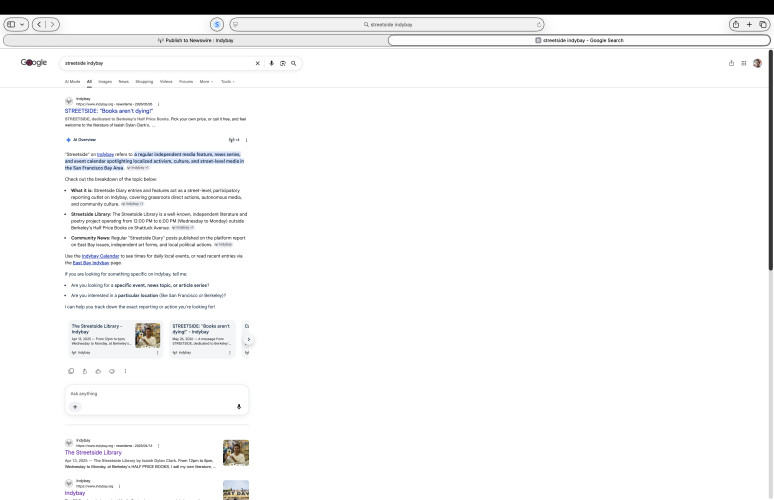This screenshot has height=500, width=774.
Task: Click the AI Overview sparkle label
Action: click(81, 140)
